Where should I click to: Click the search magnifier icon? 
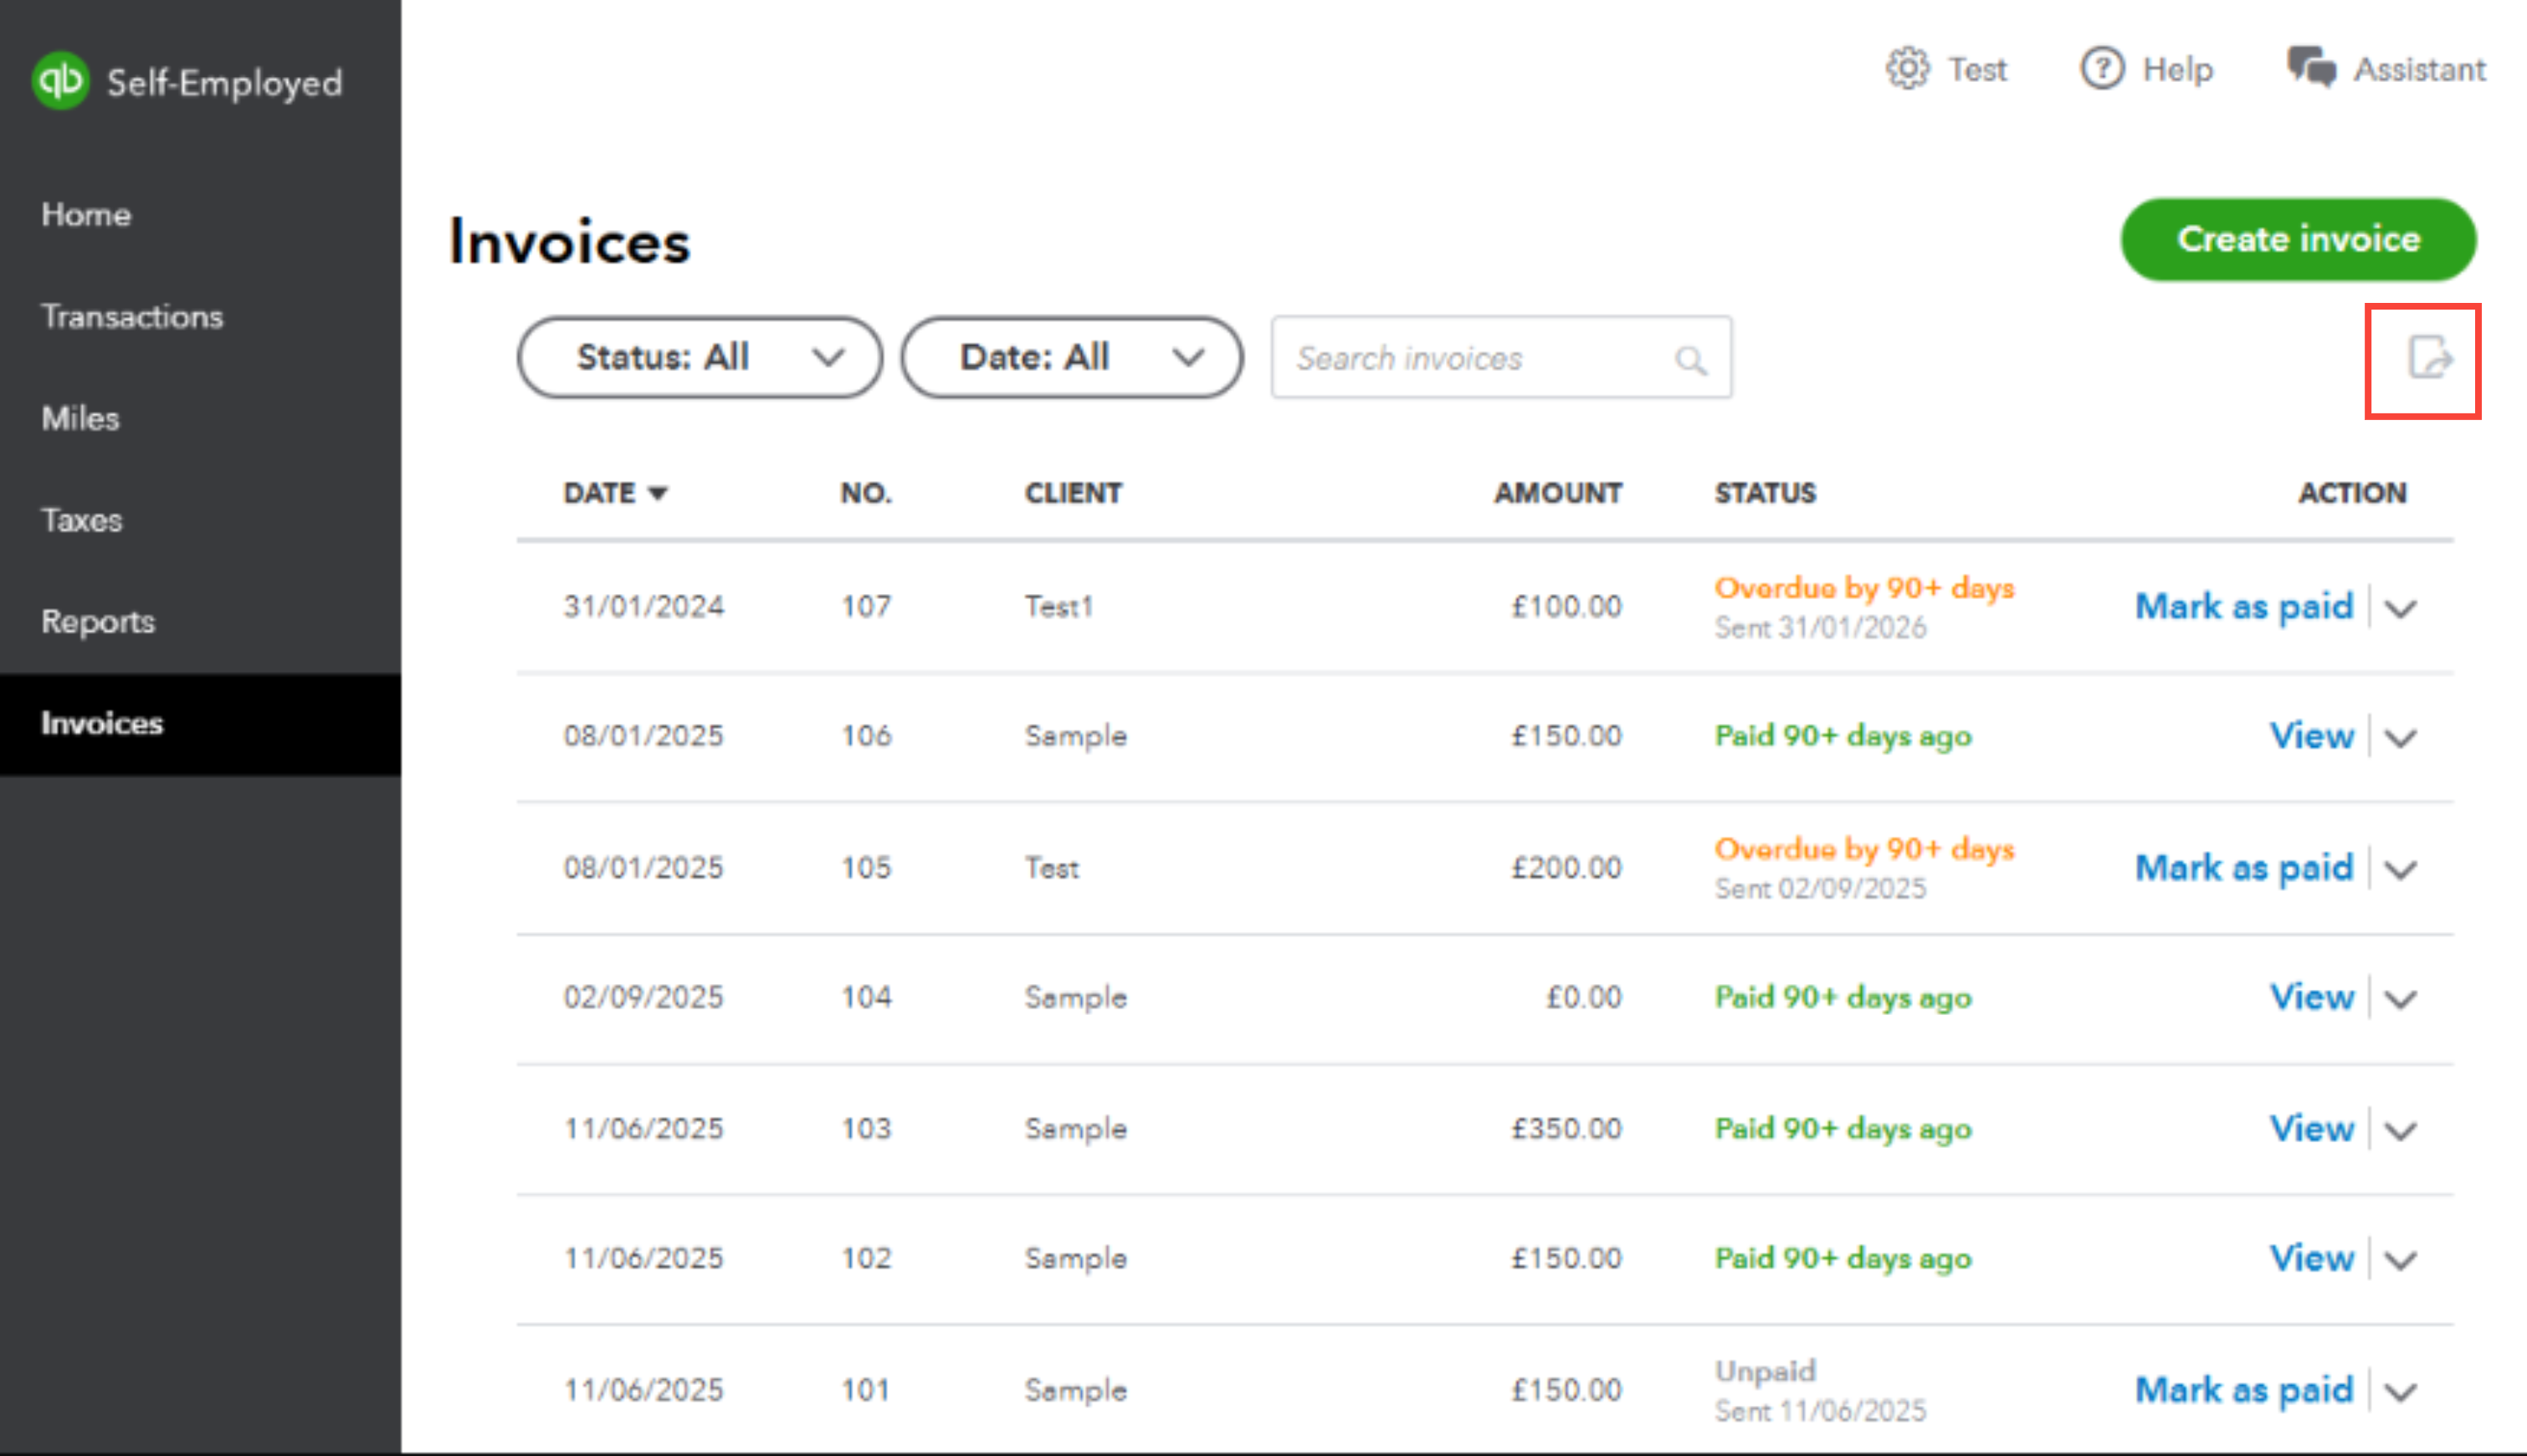1690,360
